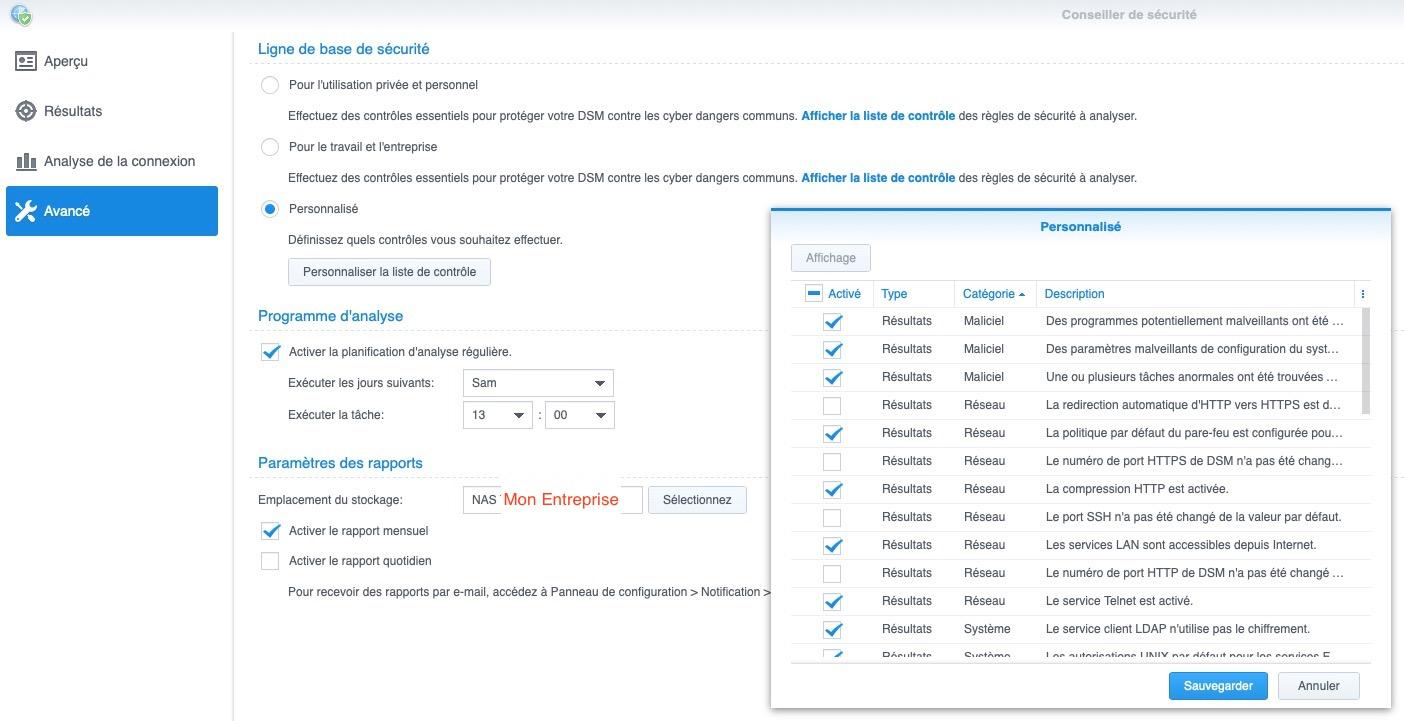Click 'Personnaliser la liste de contrôle' button

tap(389, 272)
